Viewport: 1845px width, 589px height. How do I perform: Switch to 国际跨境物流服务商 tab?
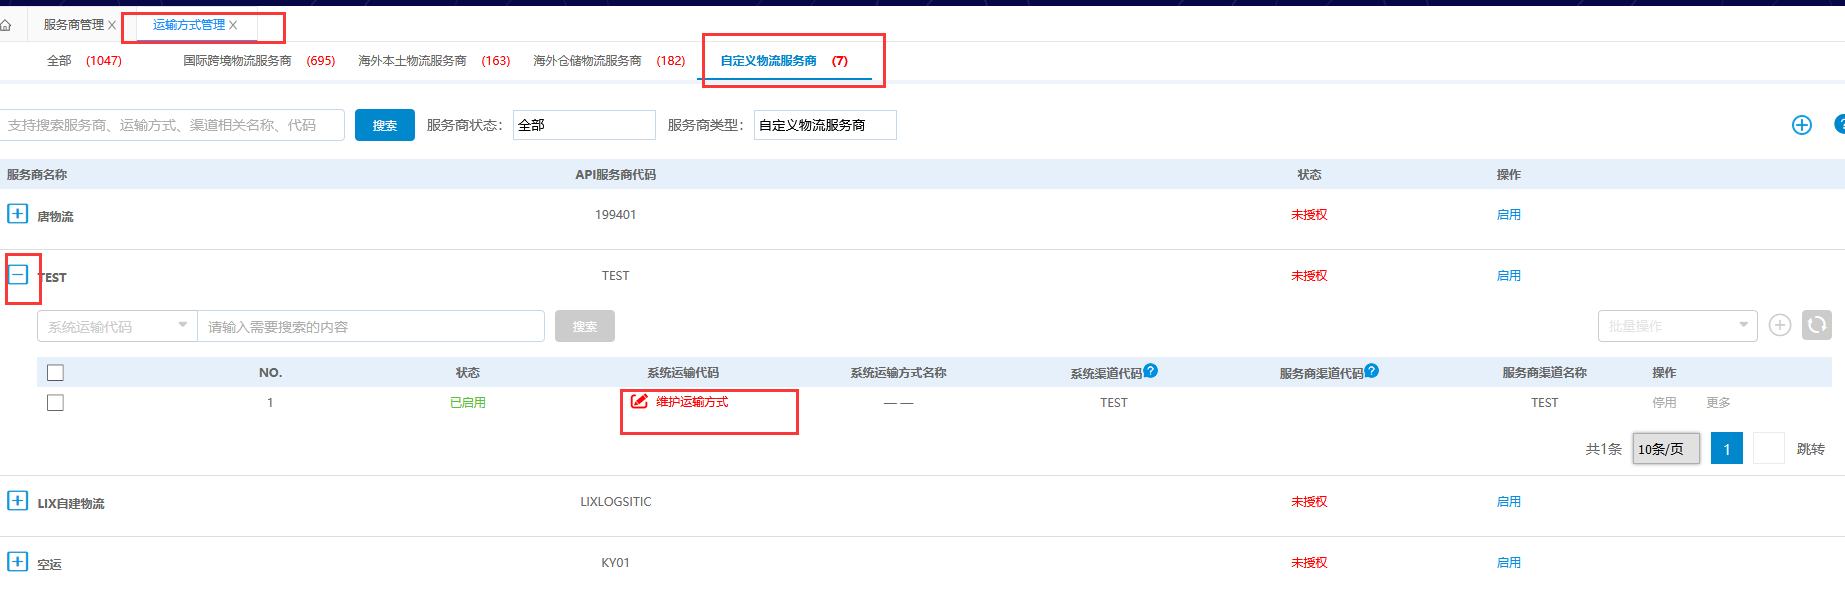click(x=237, y=61)
